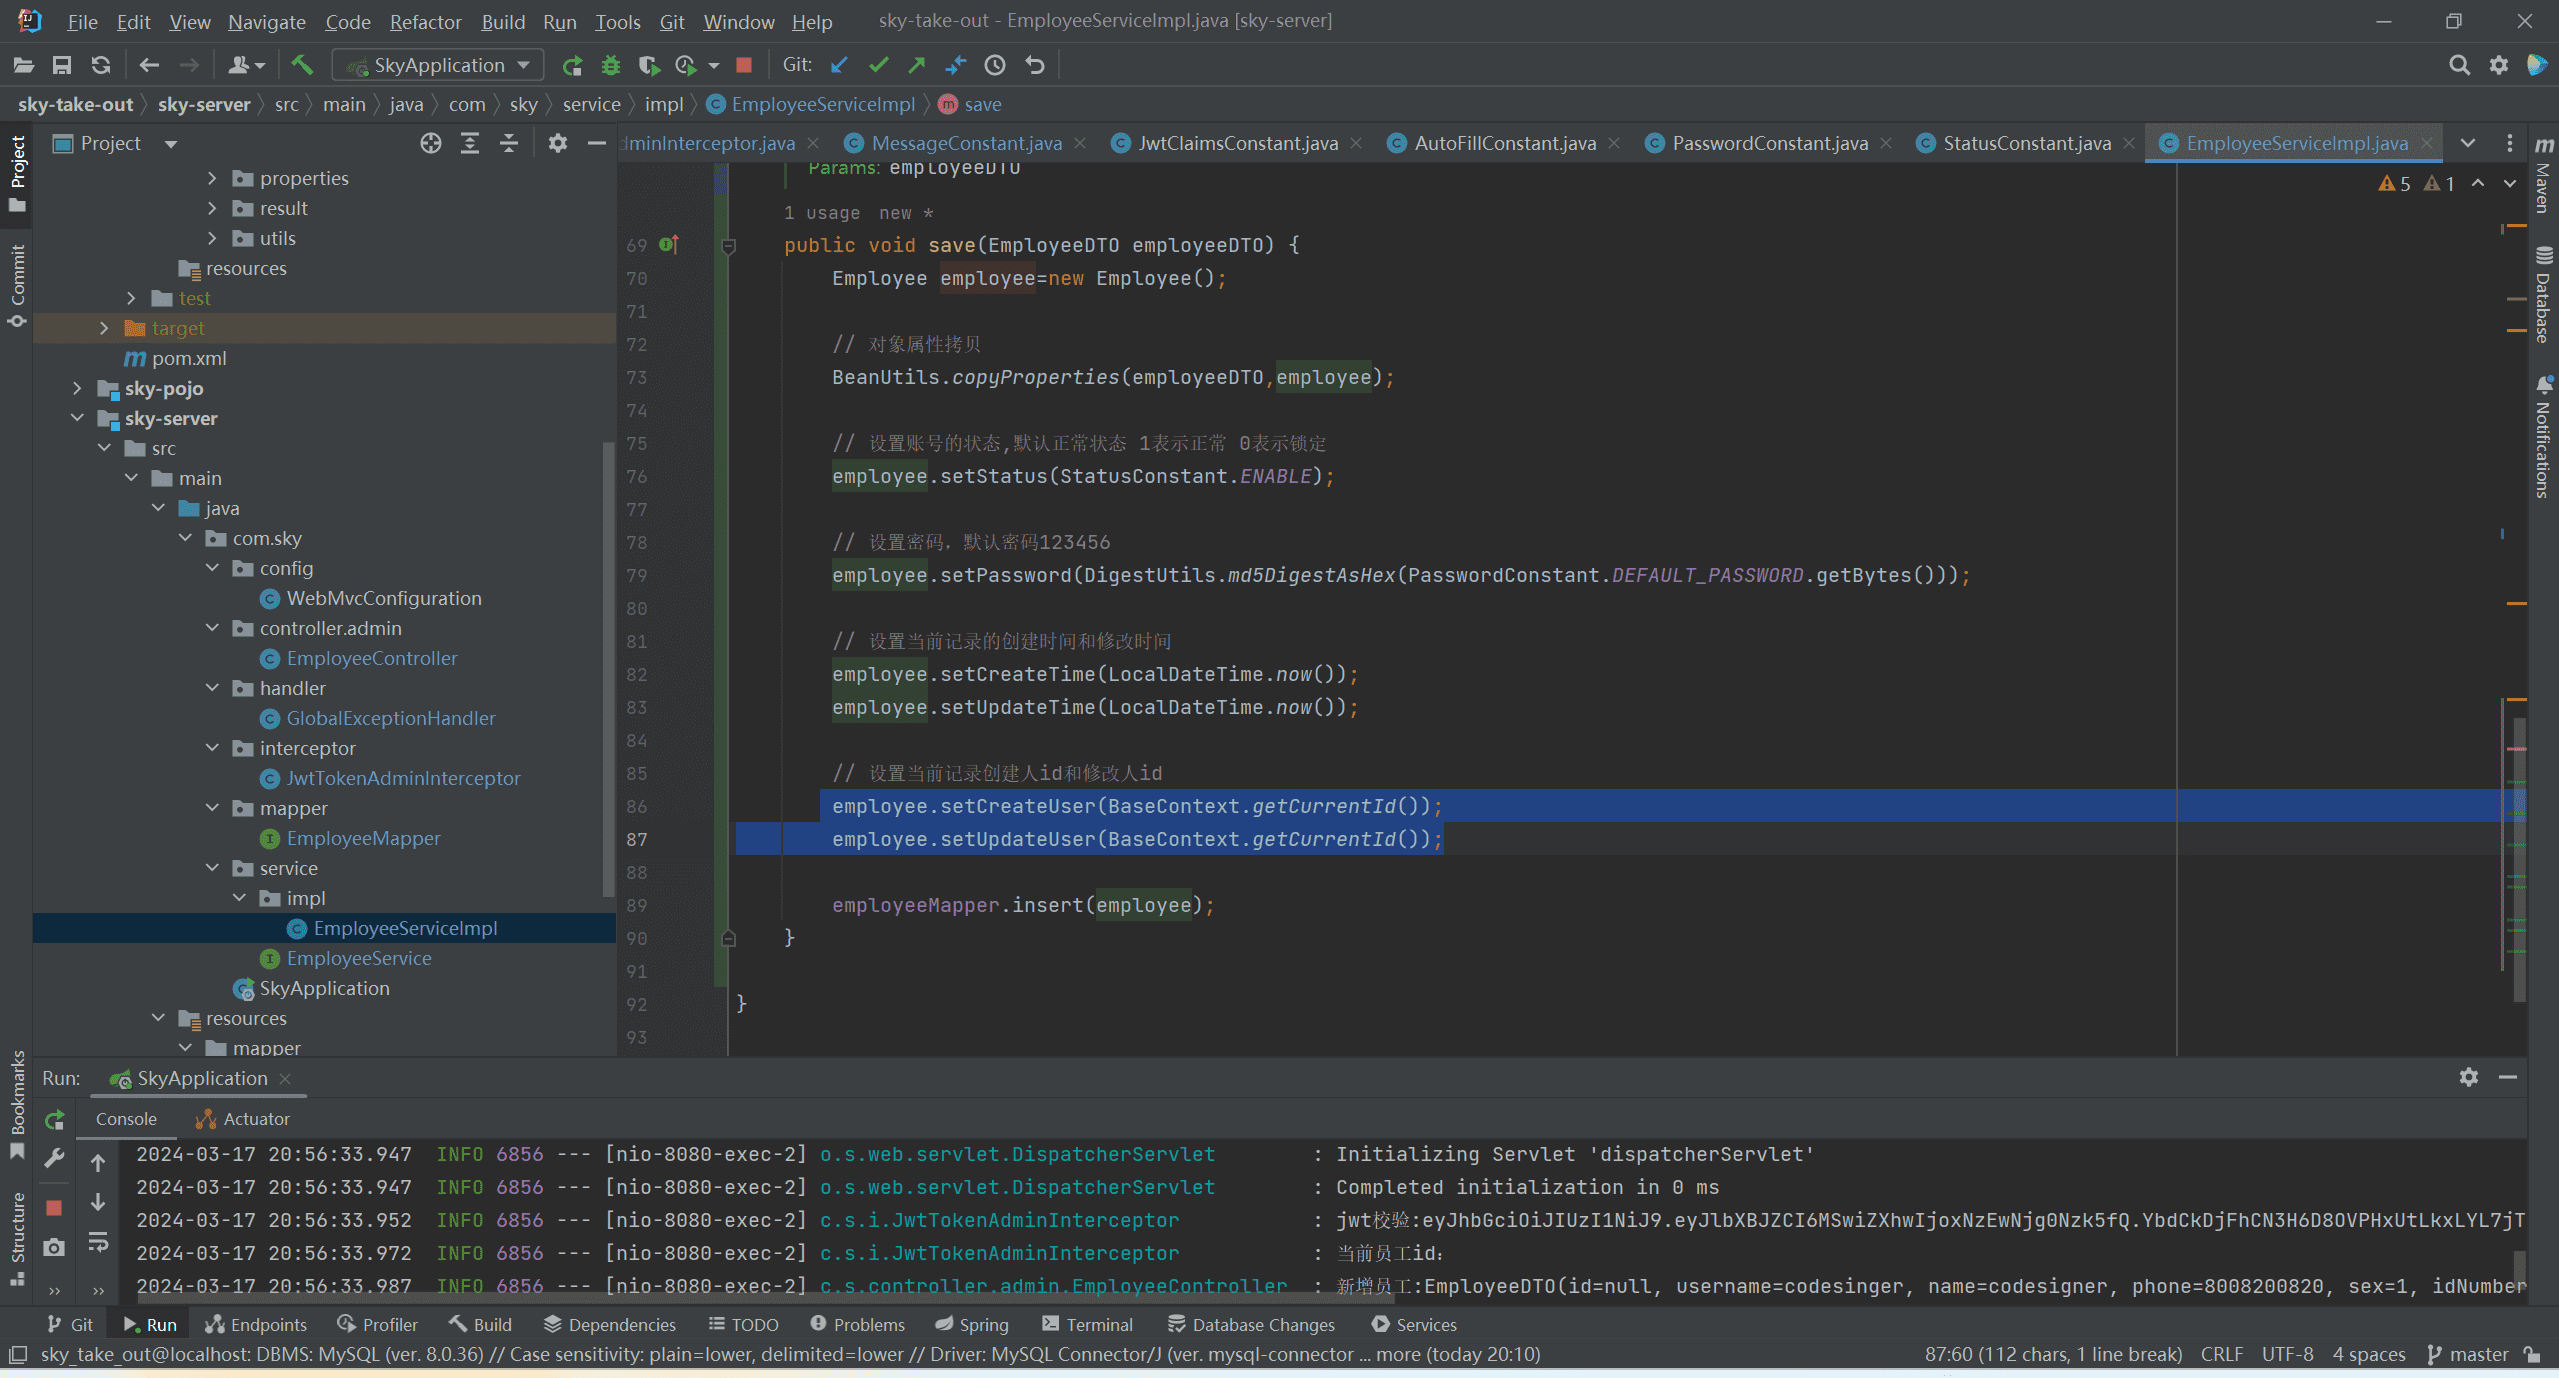Click the master branch widget
2559x1378 pixels.
point(2467,1354)
